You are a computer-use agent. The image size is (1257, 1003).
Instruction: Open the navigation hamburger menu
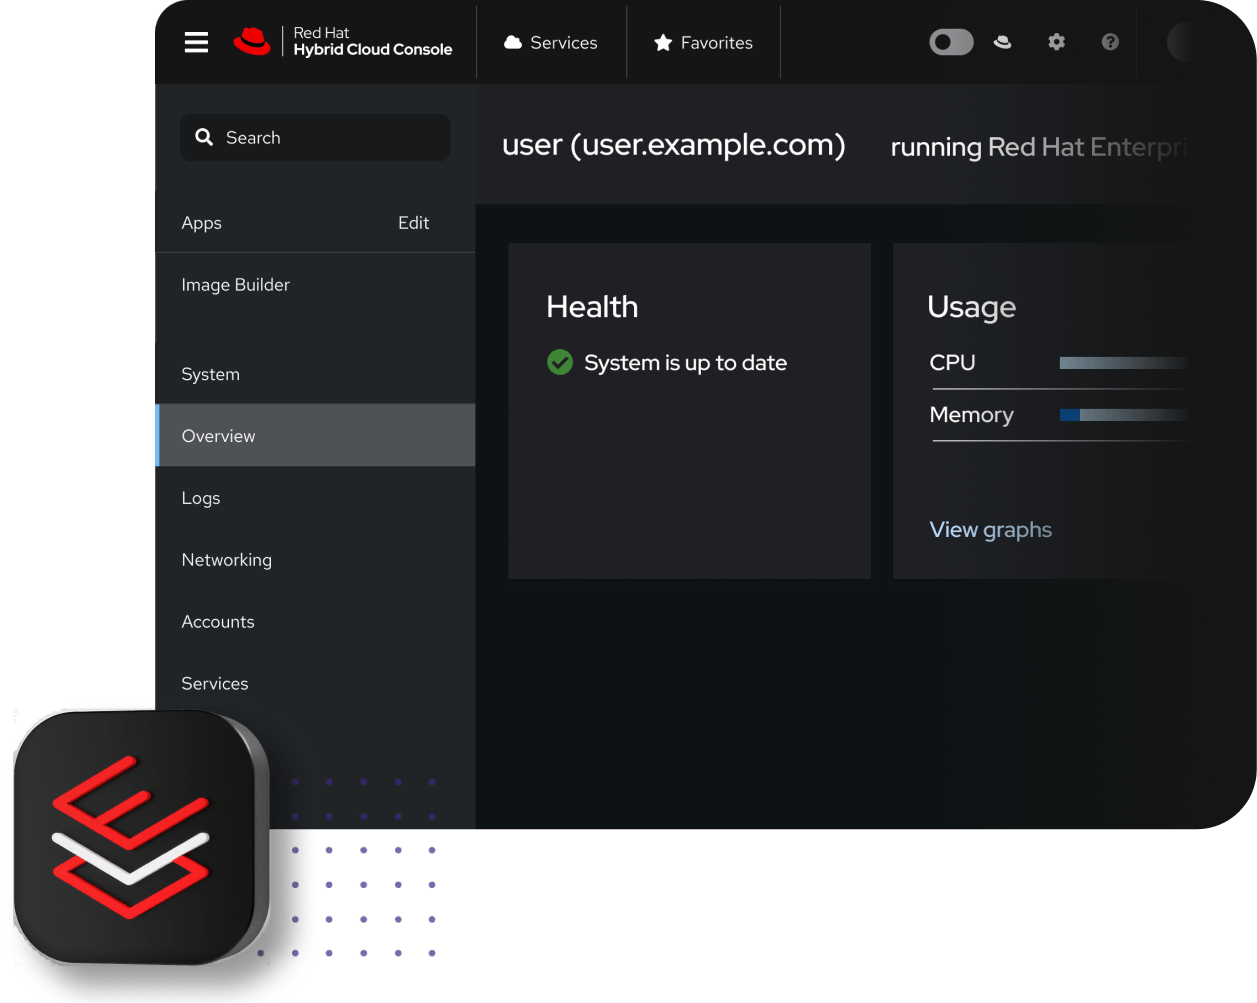point(196,42)
